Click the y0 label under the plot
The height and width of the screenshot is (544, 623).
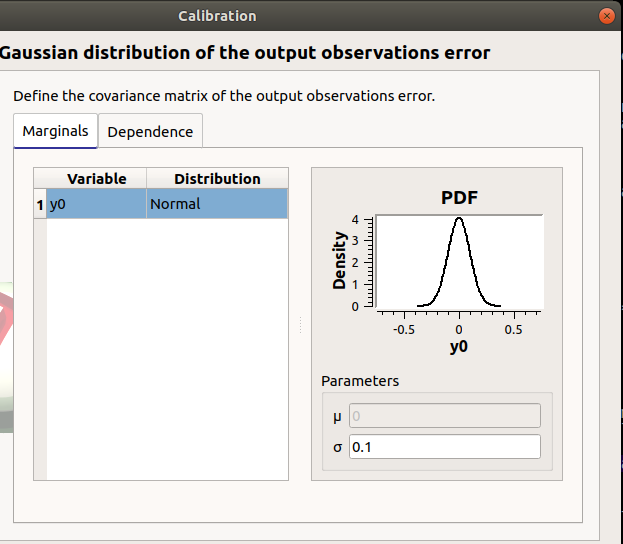[458, 346]
